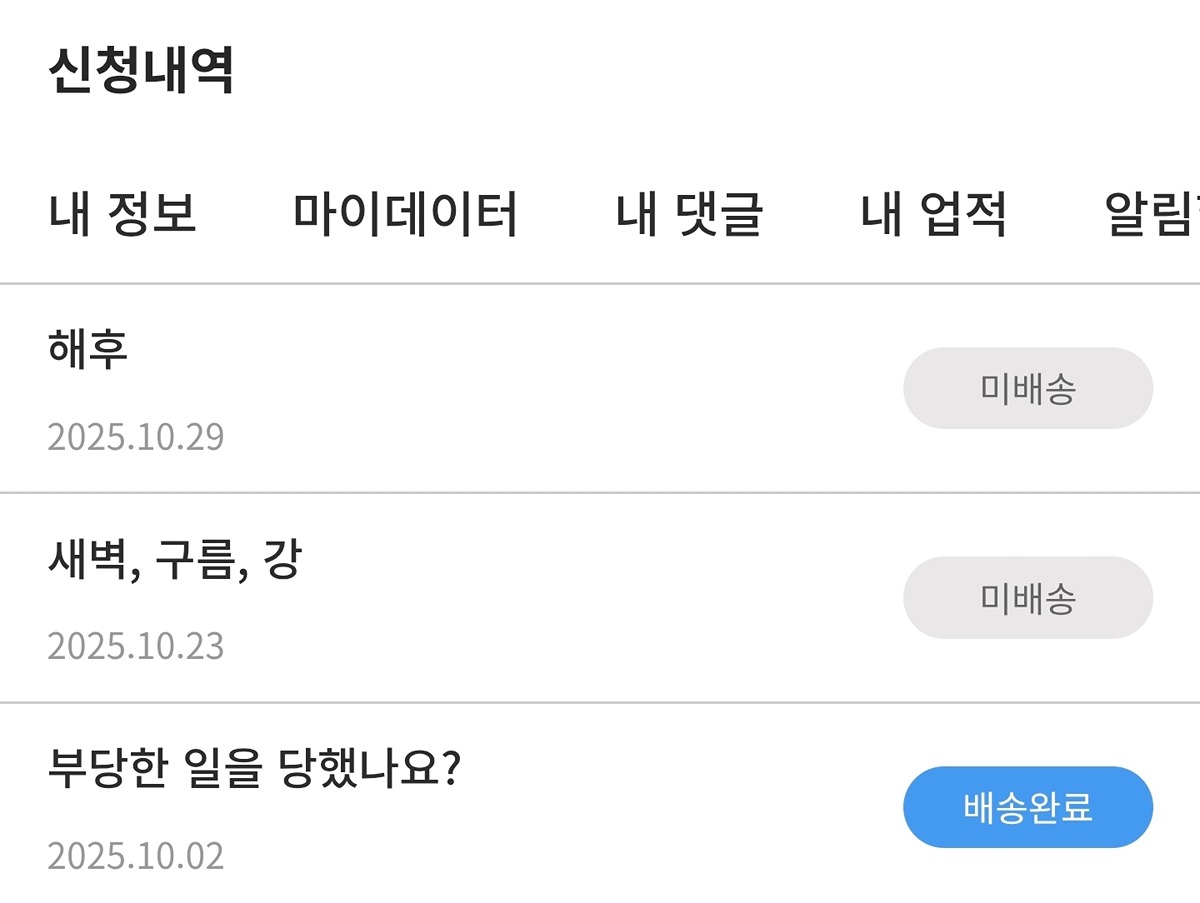Click the blank middle area of the 해후 row

pos(560,388)
